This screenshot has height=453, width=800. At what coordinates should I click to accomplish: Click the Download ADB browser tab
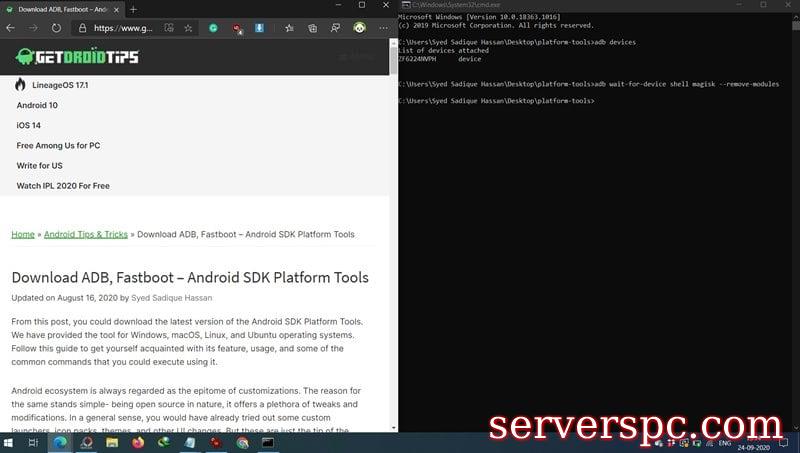[x=60, y=9]
